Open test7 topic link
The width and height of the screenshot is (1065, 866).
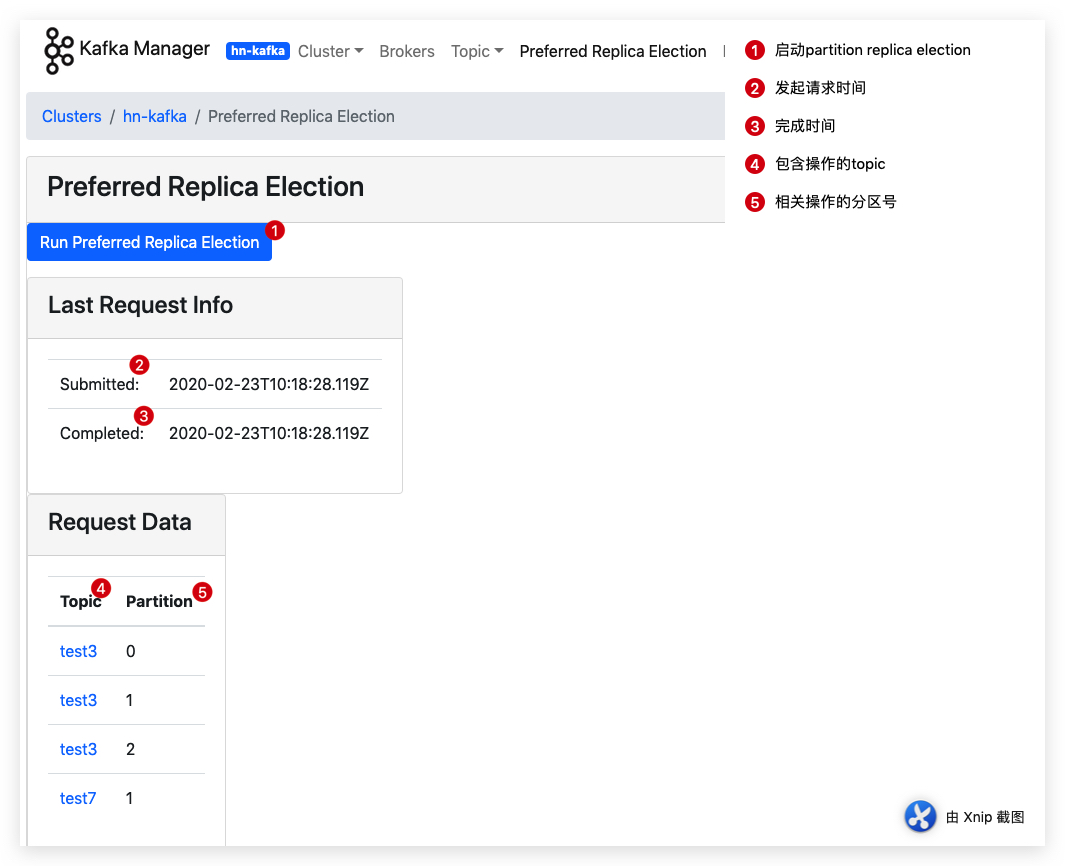coord(78,798)
